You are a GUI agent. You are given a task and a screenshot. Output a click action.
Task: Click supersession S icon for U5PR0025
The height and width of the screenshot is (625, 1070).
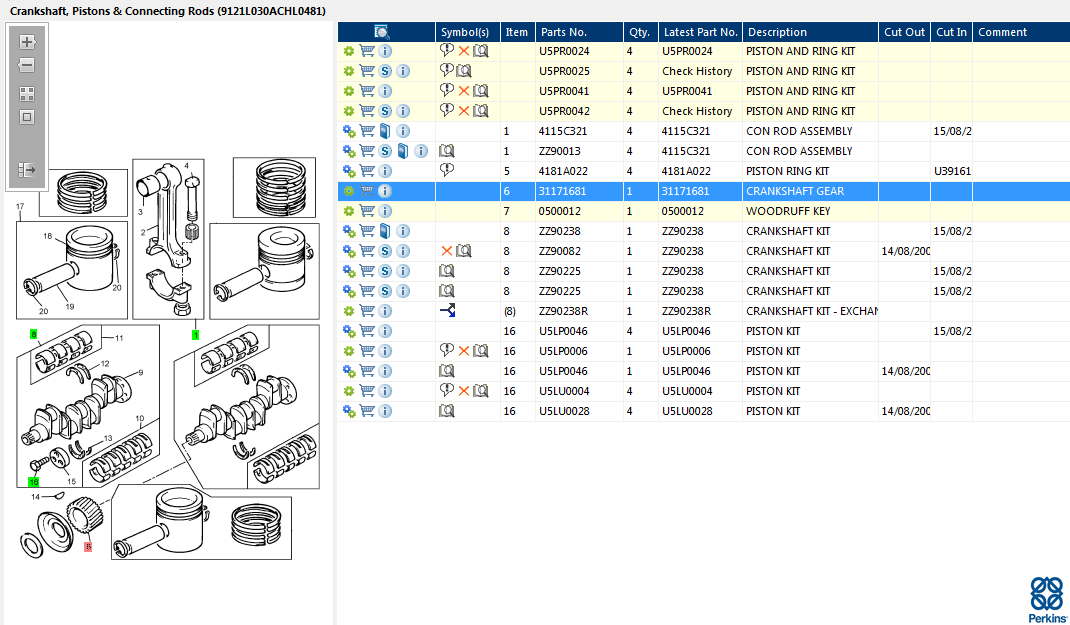point(385,71)
